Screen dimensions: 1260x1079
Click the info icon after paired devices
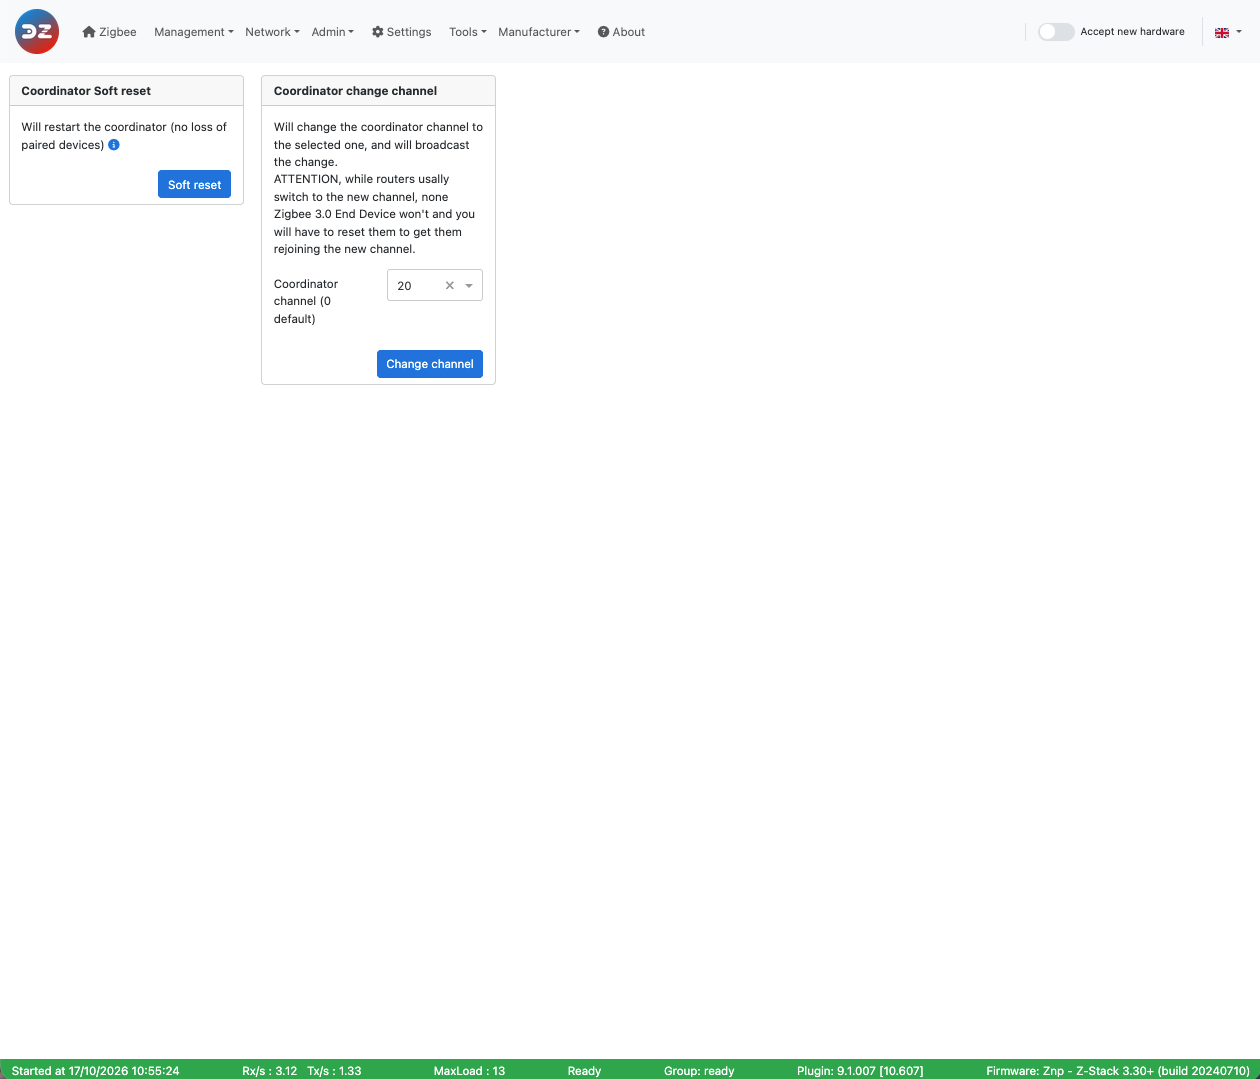pos(114,145)
